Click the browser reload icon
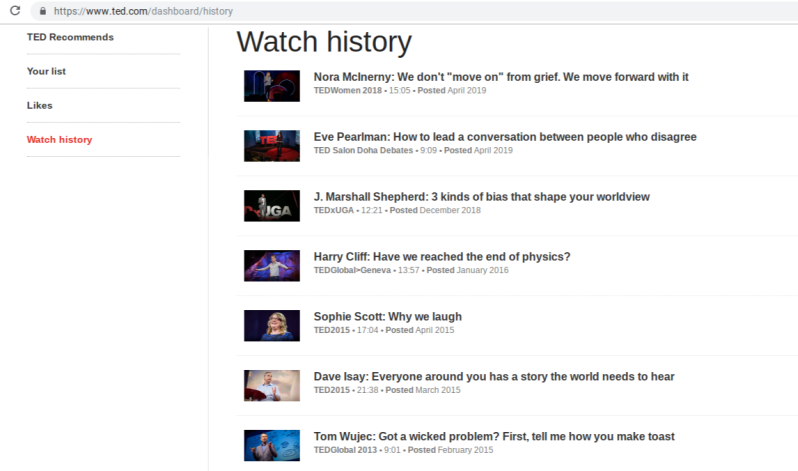 (x=15, y=10)
